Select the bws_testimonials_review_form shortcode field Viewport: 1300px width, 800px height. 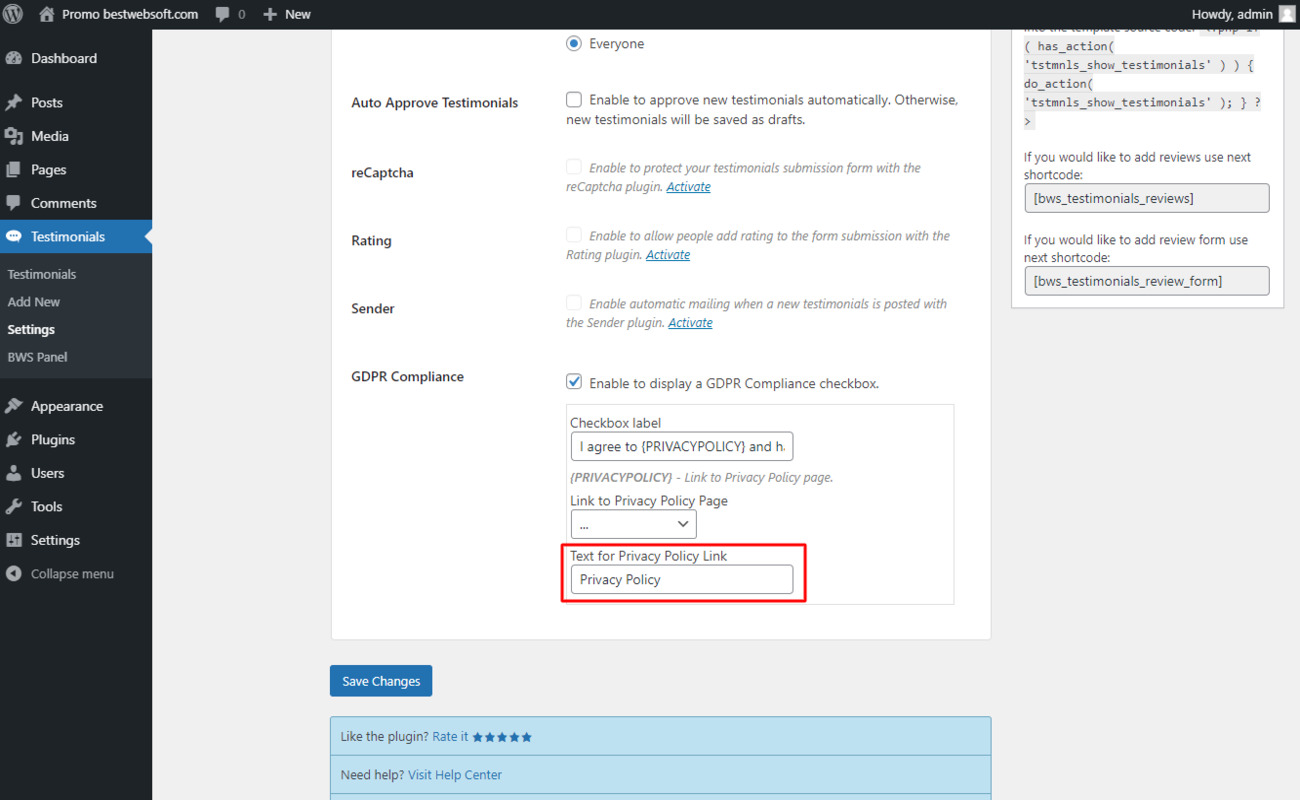click(x=1147, y=281)
